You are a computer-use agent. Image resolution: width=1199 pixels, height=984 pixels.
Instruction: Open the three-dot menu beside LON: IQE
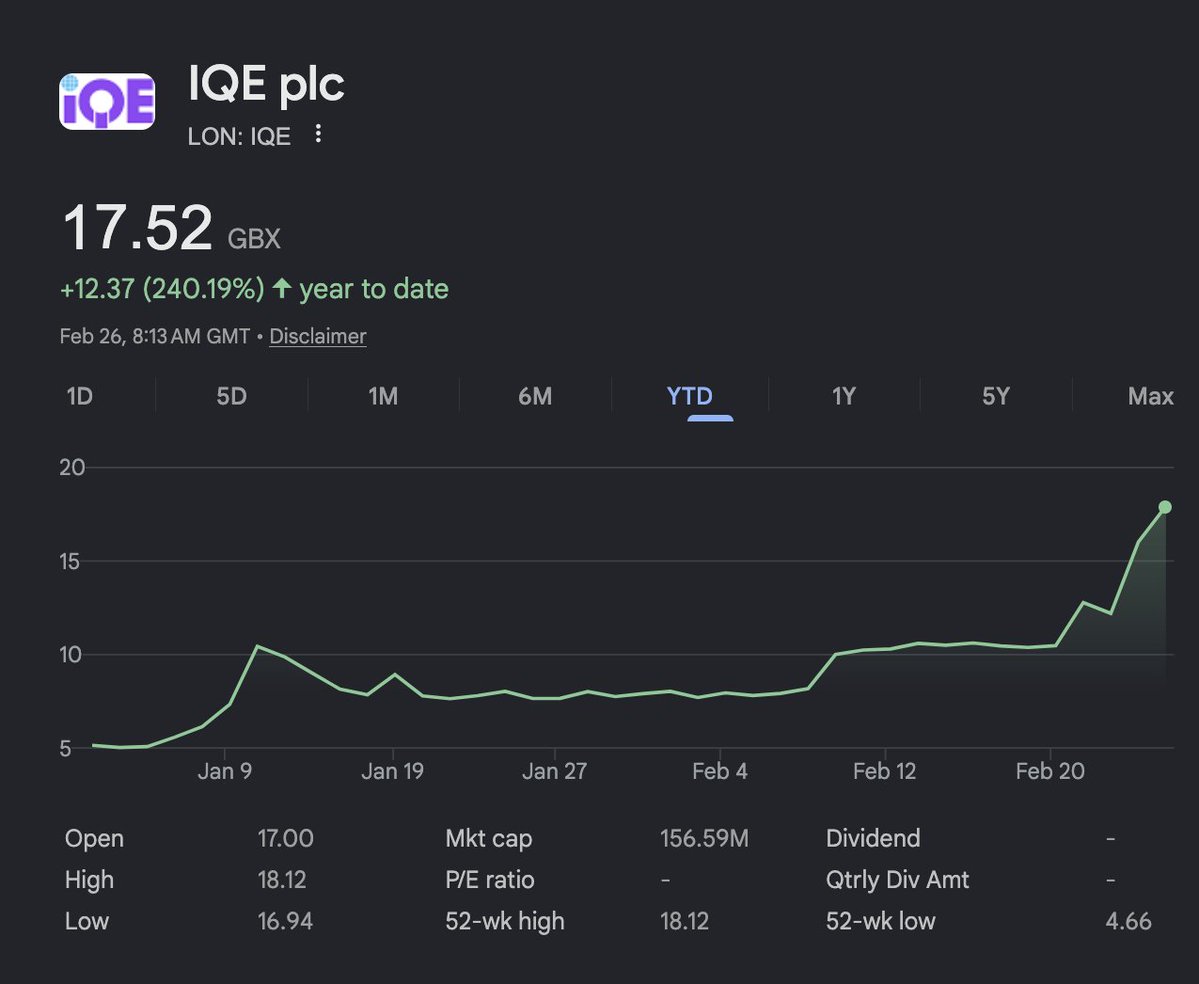tap(318, 135)
